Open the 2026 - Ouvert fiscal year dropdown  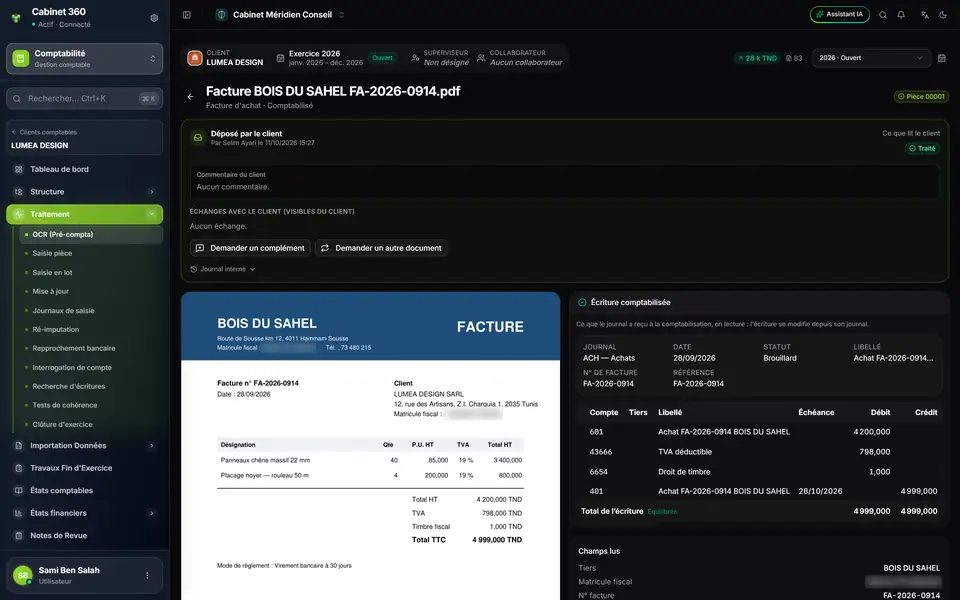(871, 58)
